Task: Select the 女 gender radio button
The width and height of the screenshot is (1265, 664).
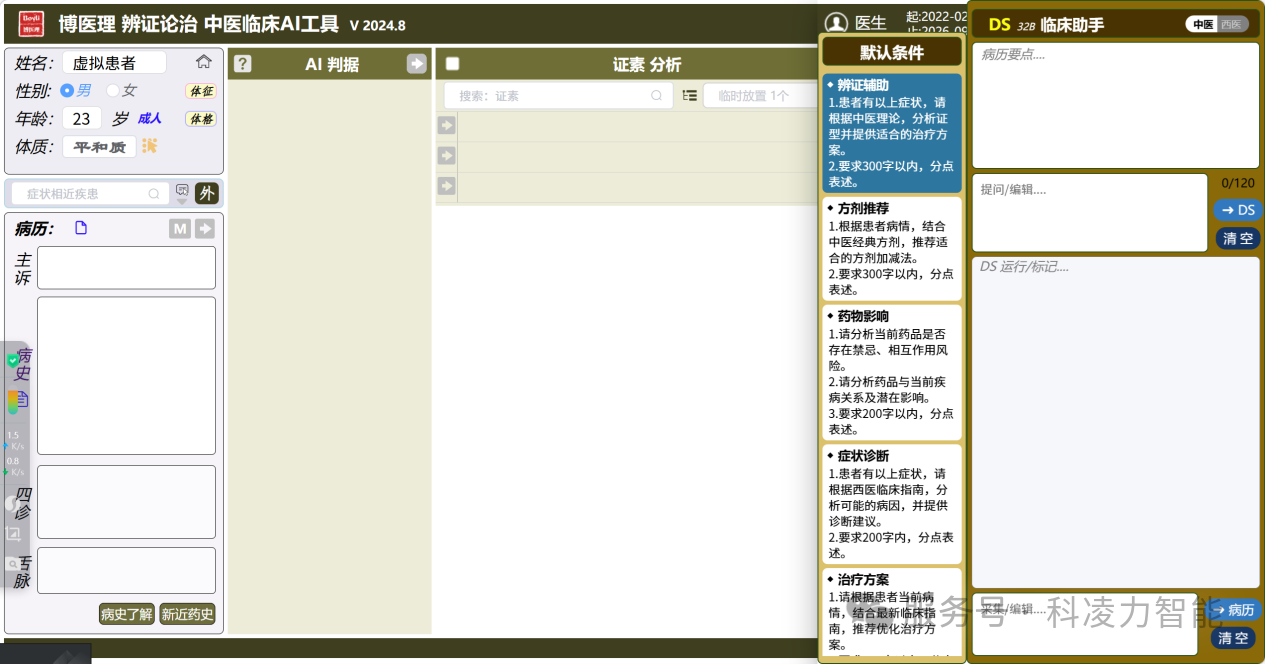Action: coord(113,90)
